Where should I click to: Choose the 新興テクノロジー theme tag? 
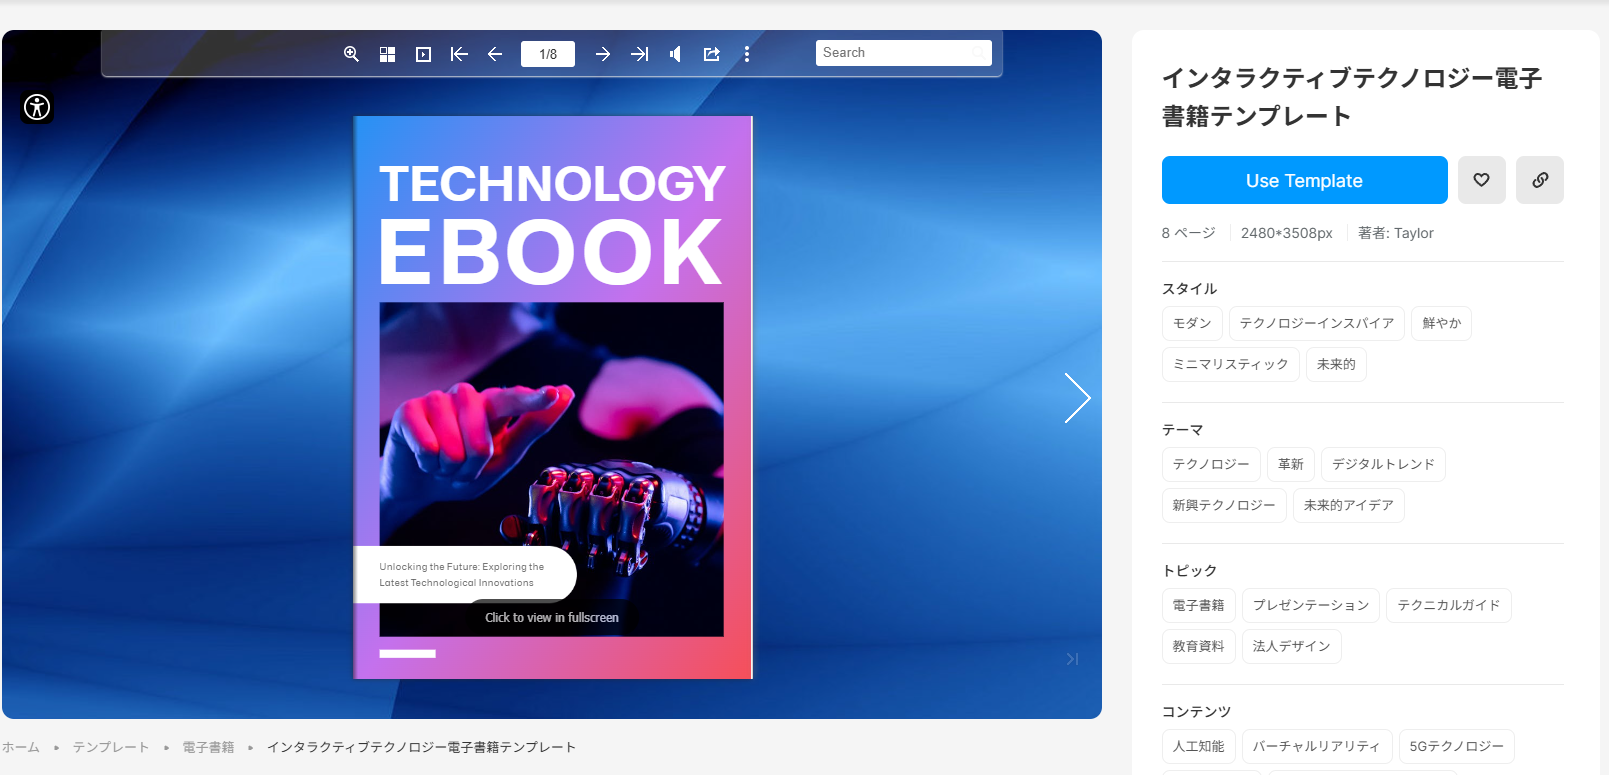[1224, 505]
